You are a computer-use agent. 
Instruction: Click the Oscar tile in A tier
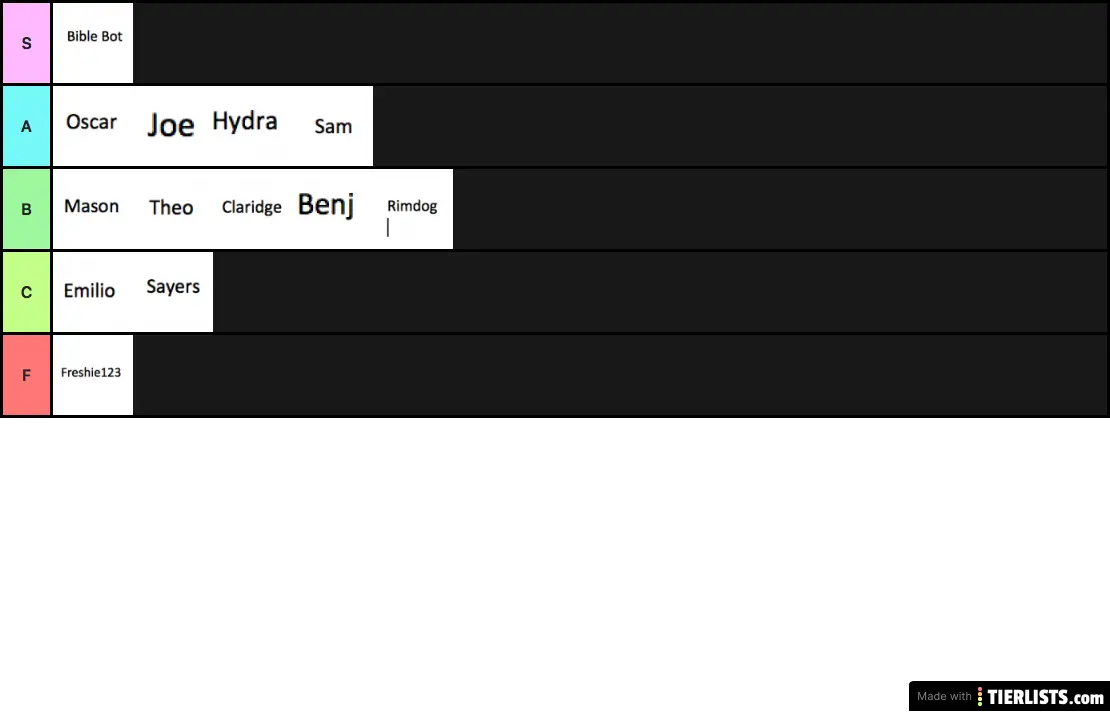[93, 126]
